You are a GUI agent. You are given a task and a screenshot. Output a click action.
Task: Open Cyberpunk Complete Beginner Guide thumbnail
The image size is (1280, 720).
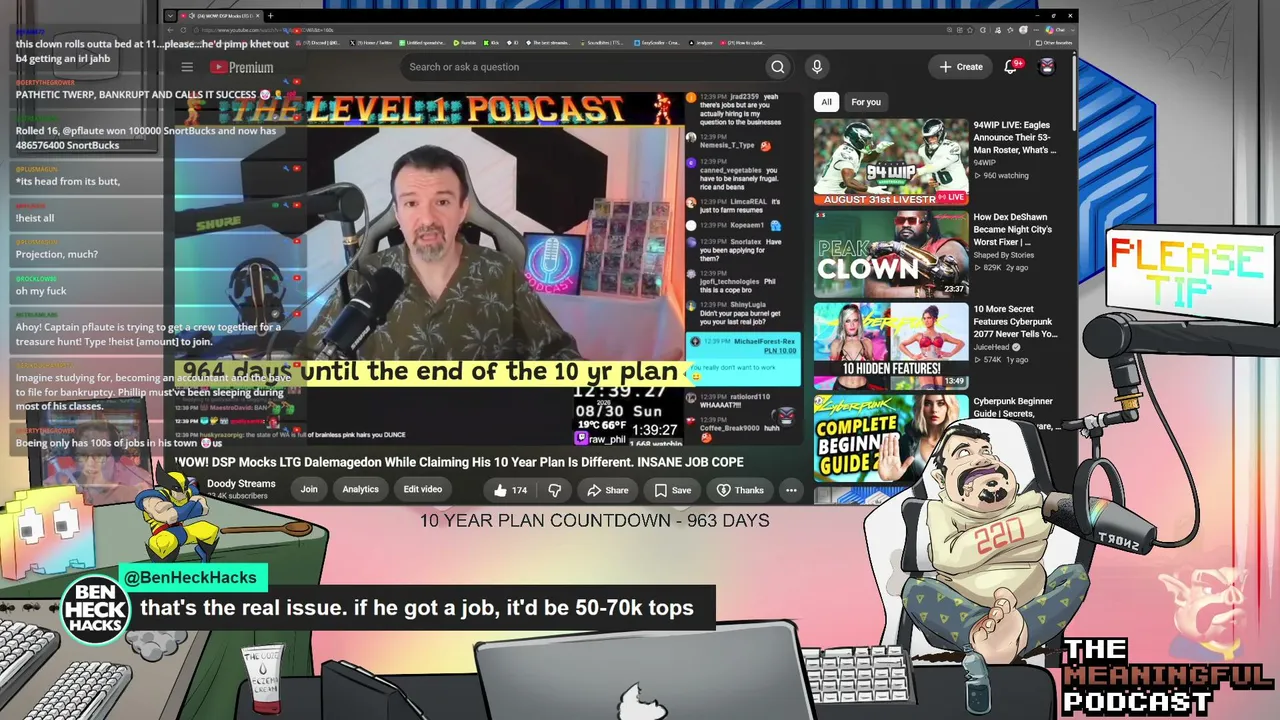(891, 438)
